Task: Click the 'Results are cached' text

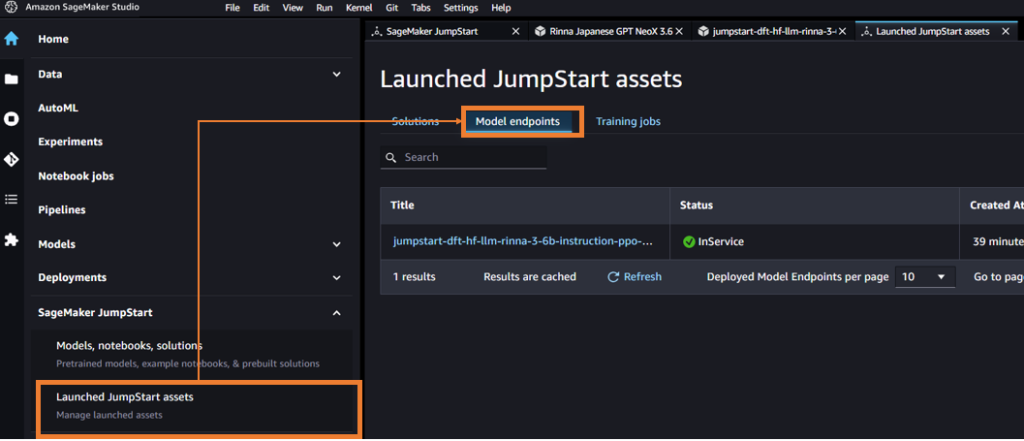Action: (x=530, y=277)
